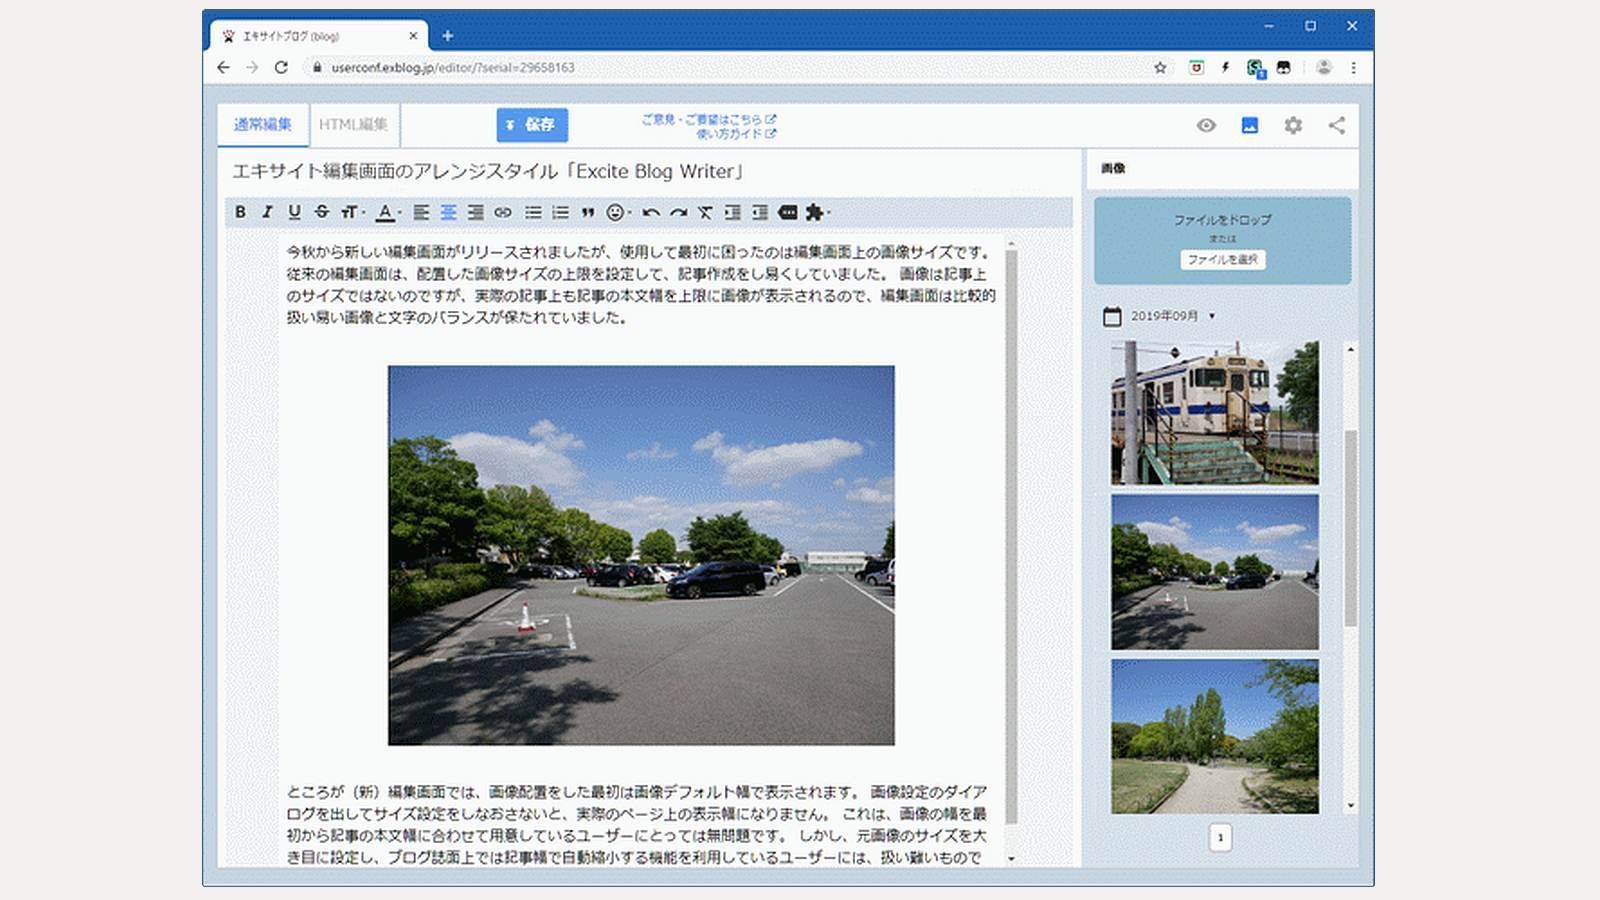Click the post title field
Screen dimensions: 1600x900
click(x=648, y=171)
